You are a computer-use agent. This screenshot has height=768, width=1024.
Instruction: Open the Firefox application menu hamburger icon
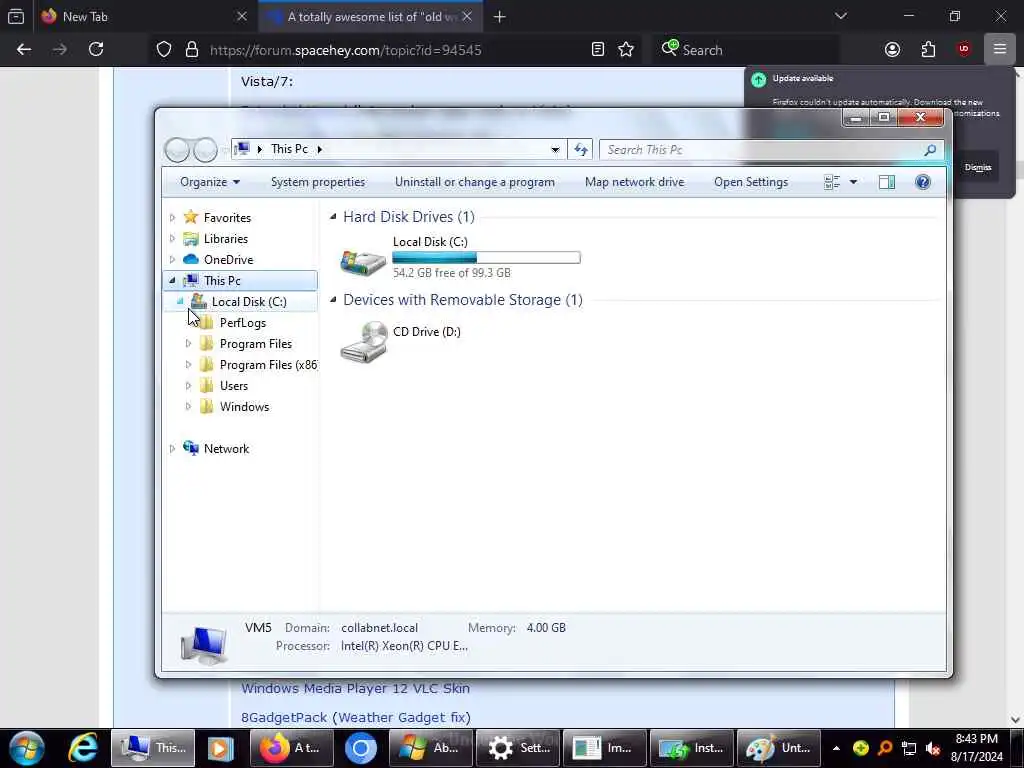(x=999, y=49)
